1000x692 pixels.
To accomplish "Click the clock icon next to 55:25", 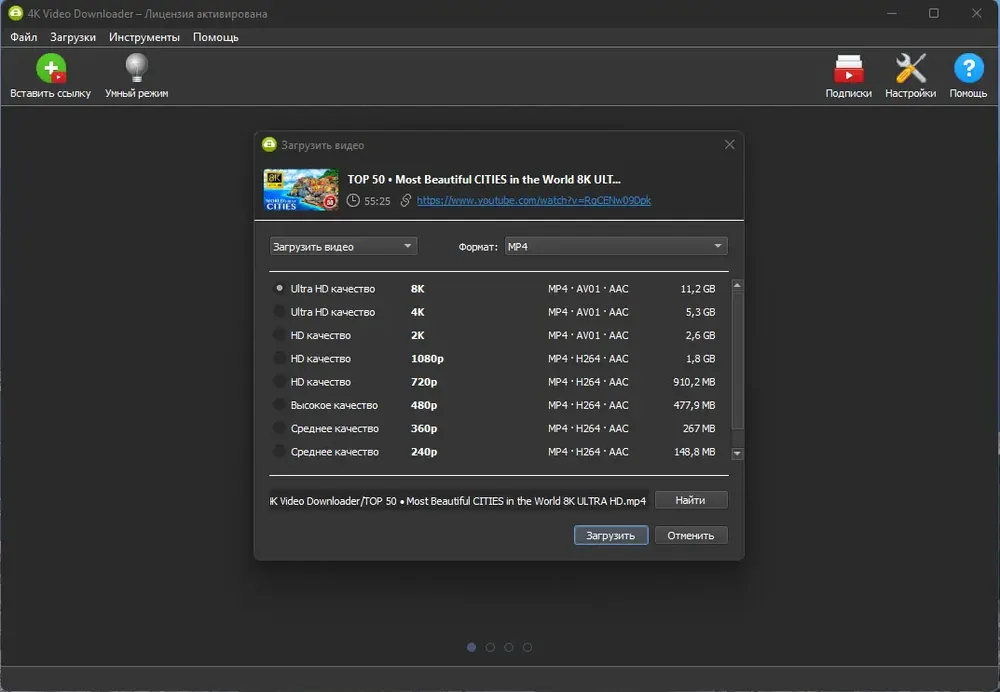I will tap(353, 200).
